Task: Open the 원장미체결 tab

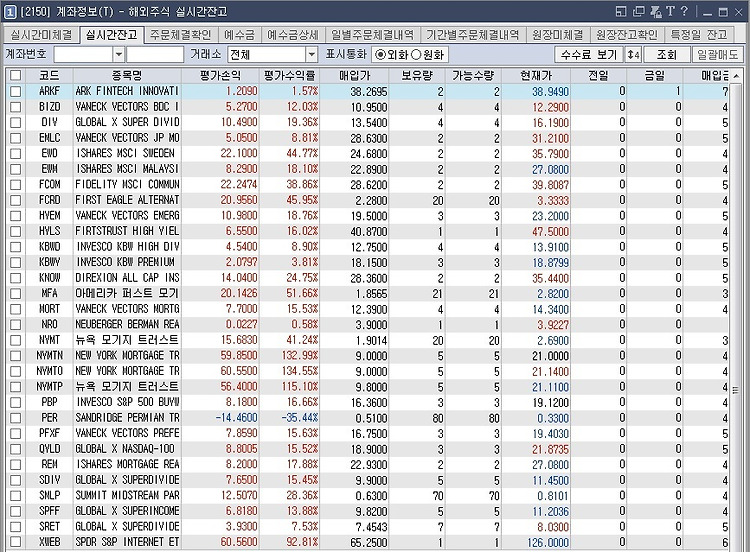Action: tap(558, 35)
